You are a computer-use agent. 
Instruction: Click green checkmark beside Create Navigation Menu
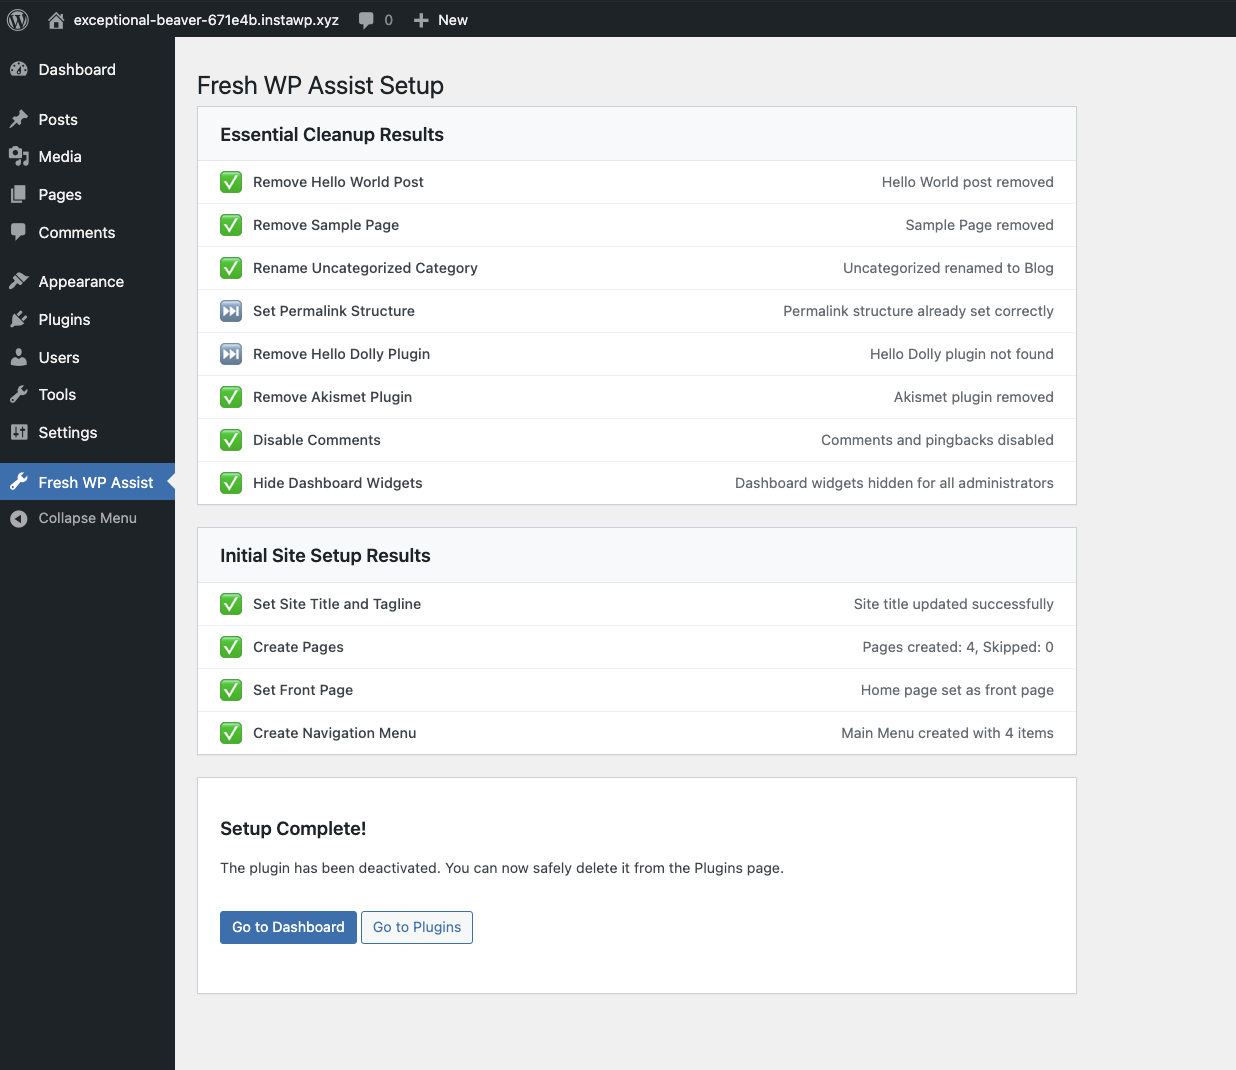pos(231,733)
